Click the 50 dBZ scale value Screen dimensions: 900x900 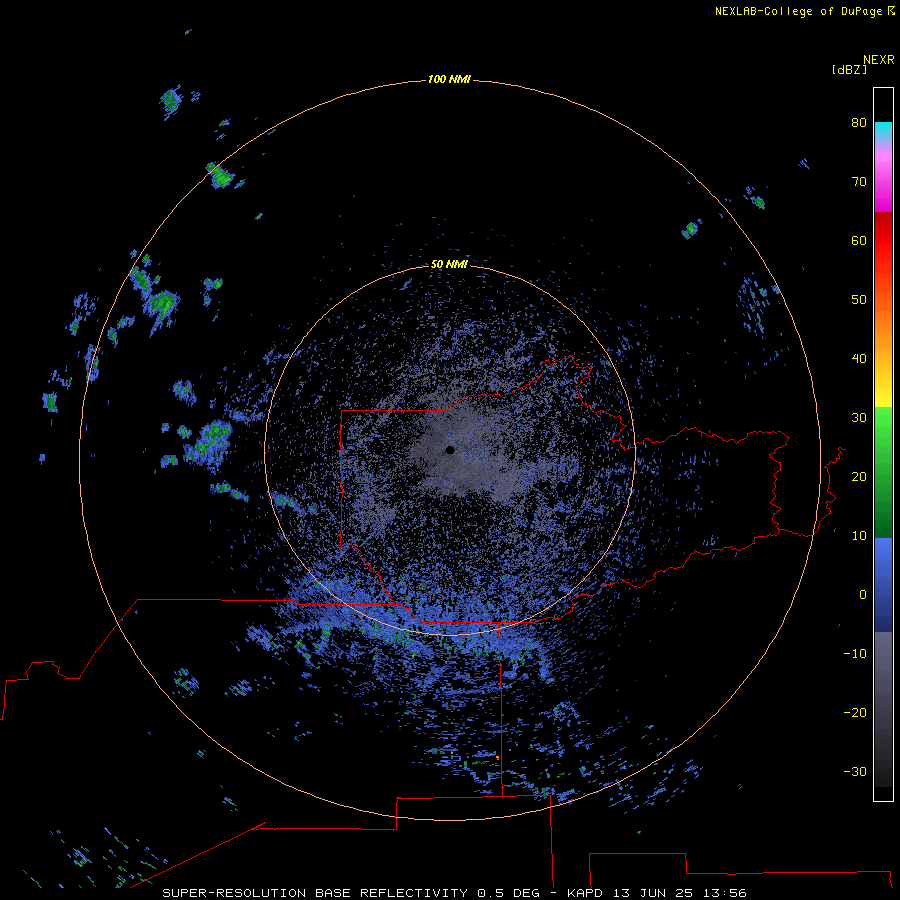tap(859, 300)
